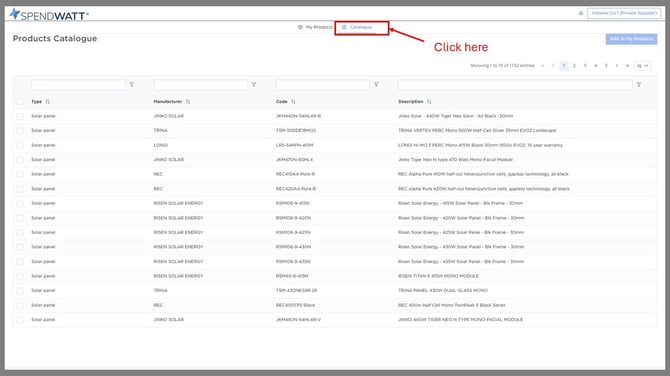This screenshot has height=376, width=670.
Task: Click the Add to My Products button
Action: click(631, 39)
